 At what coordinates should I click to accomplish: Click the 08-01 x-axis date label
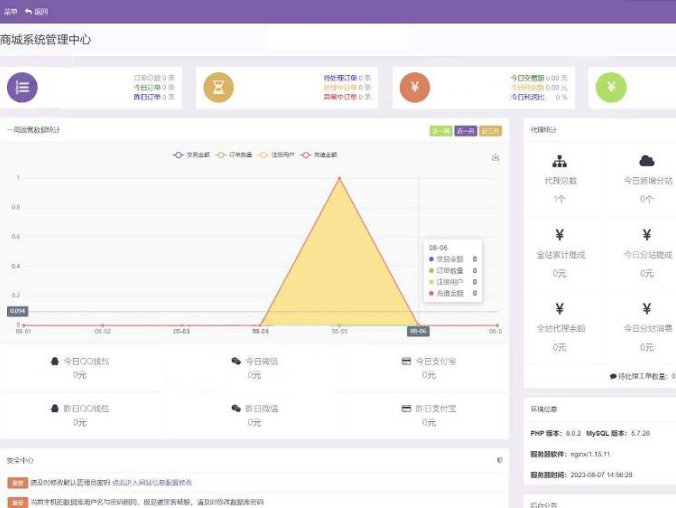23,331
